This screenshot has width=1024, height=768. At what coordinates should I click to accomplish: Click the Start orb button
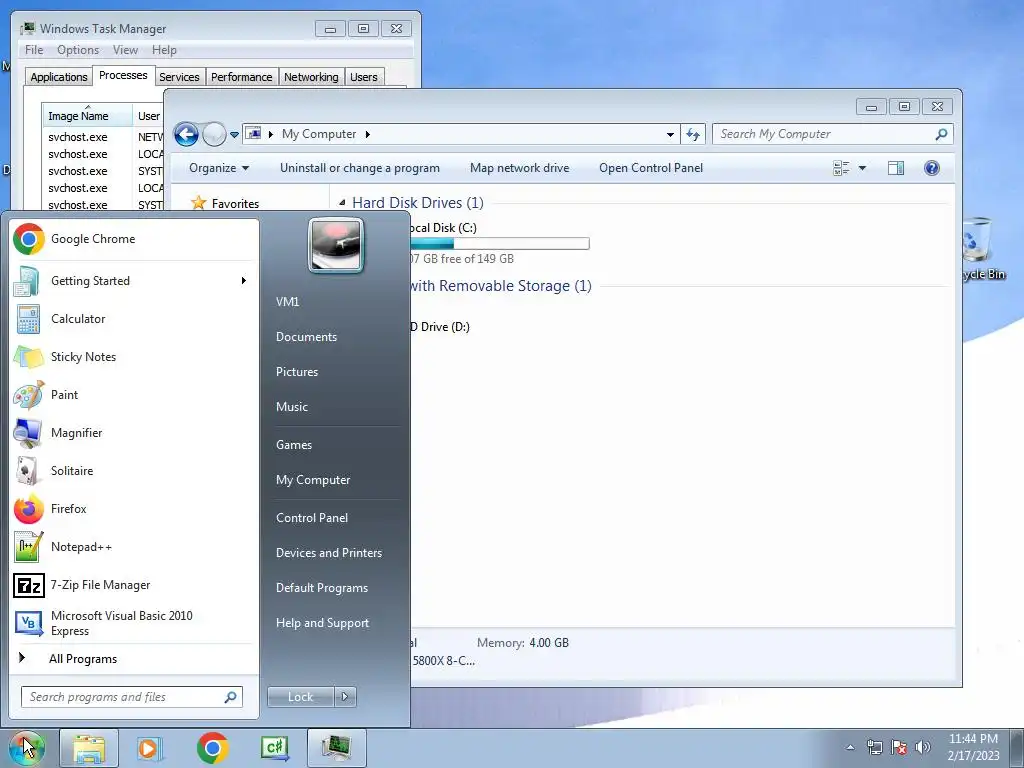[26, 748]
